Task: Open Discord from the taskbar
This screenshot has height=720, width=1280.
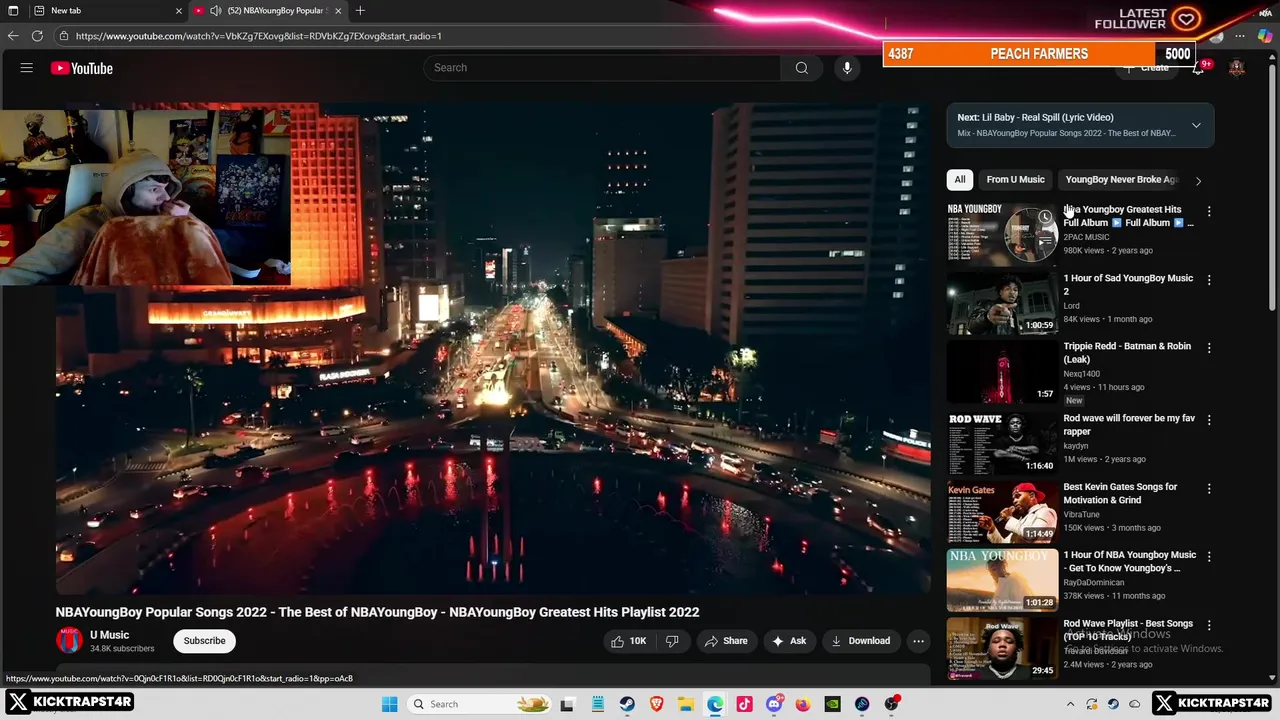Action: tap(774, 704)
